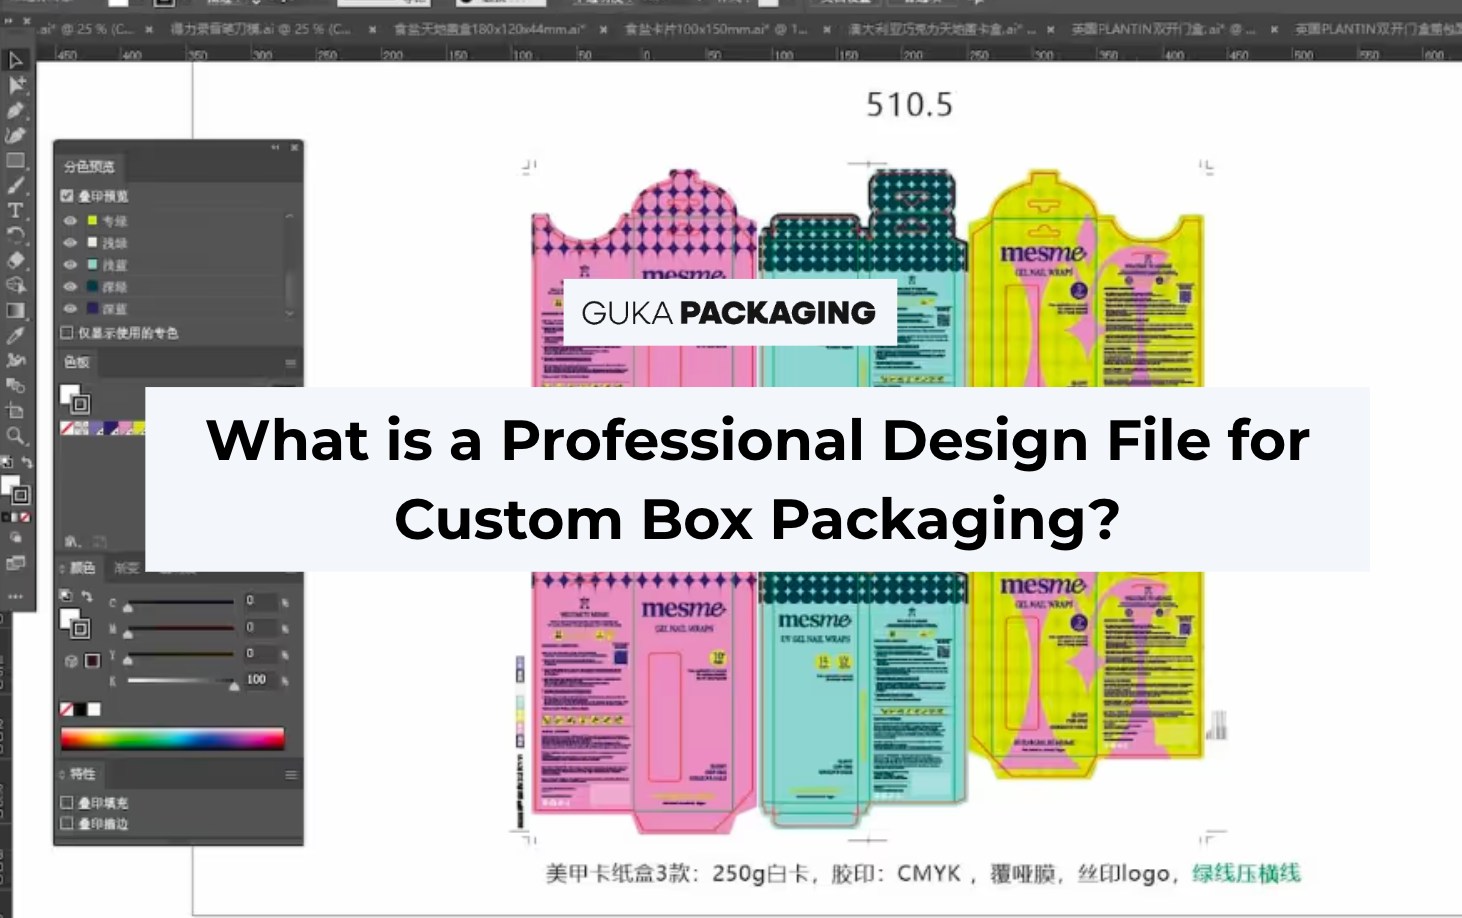The image size is (1462, 918).
Task: Click the K black slider handle
Action: 234,685
